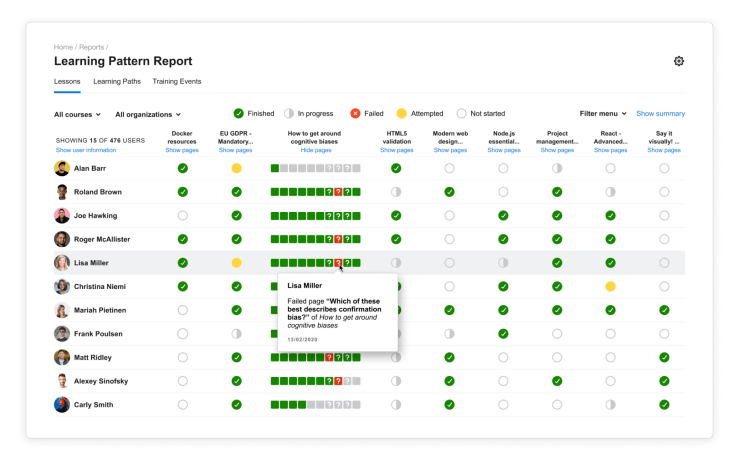This screenshot has height=464, width=739.
Task: Select user name Mariah Pietinen
Action: tap(100, 310)
